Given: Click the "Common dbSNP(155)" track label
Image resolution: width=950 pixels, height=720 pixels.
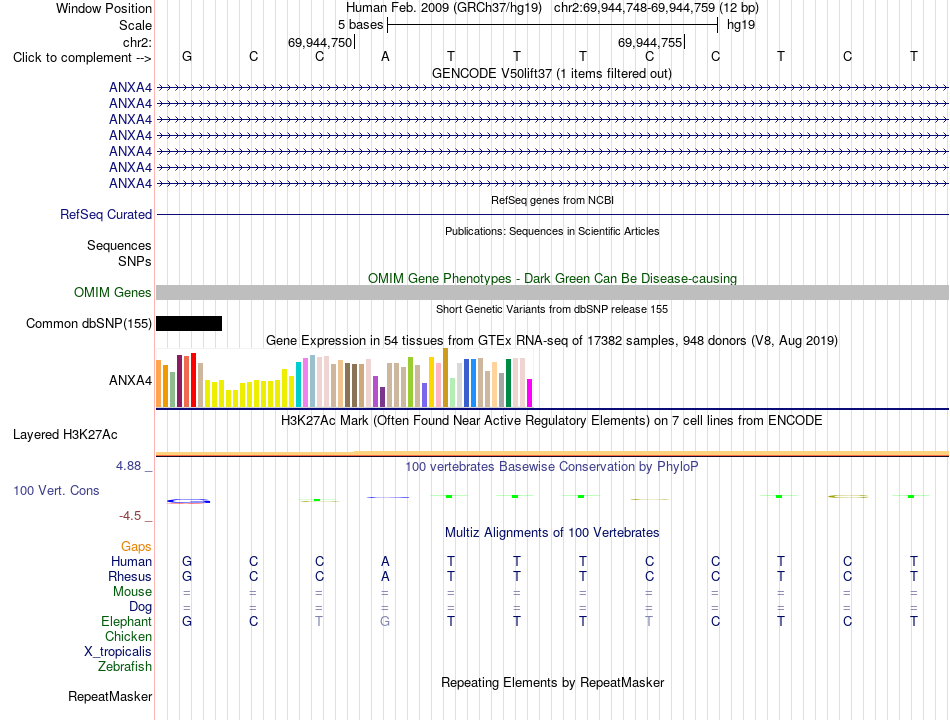Looking at the screenshot, I should (88, 324).
